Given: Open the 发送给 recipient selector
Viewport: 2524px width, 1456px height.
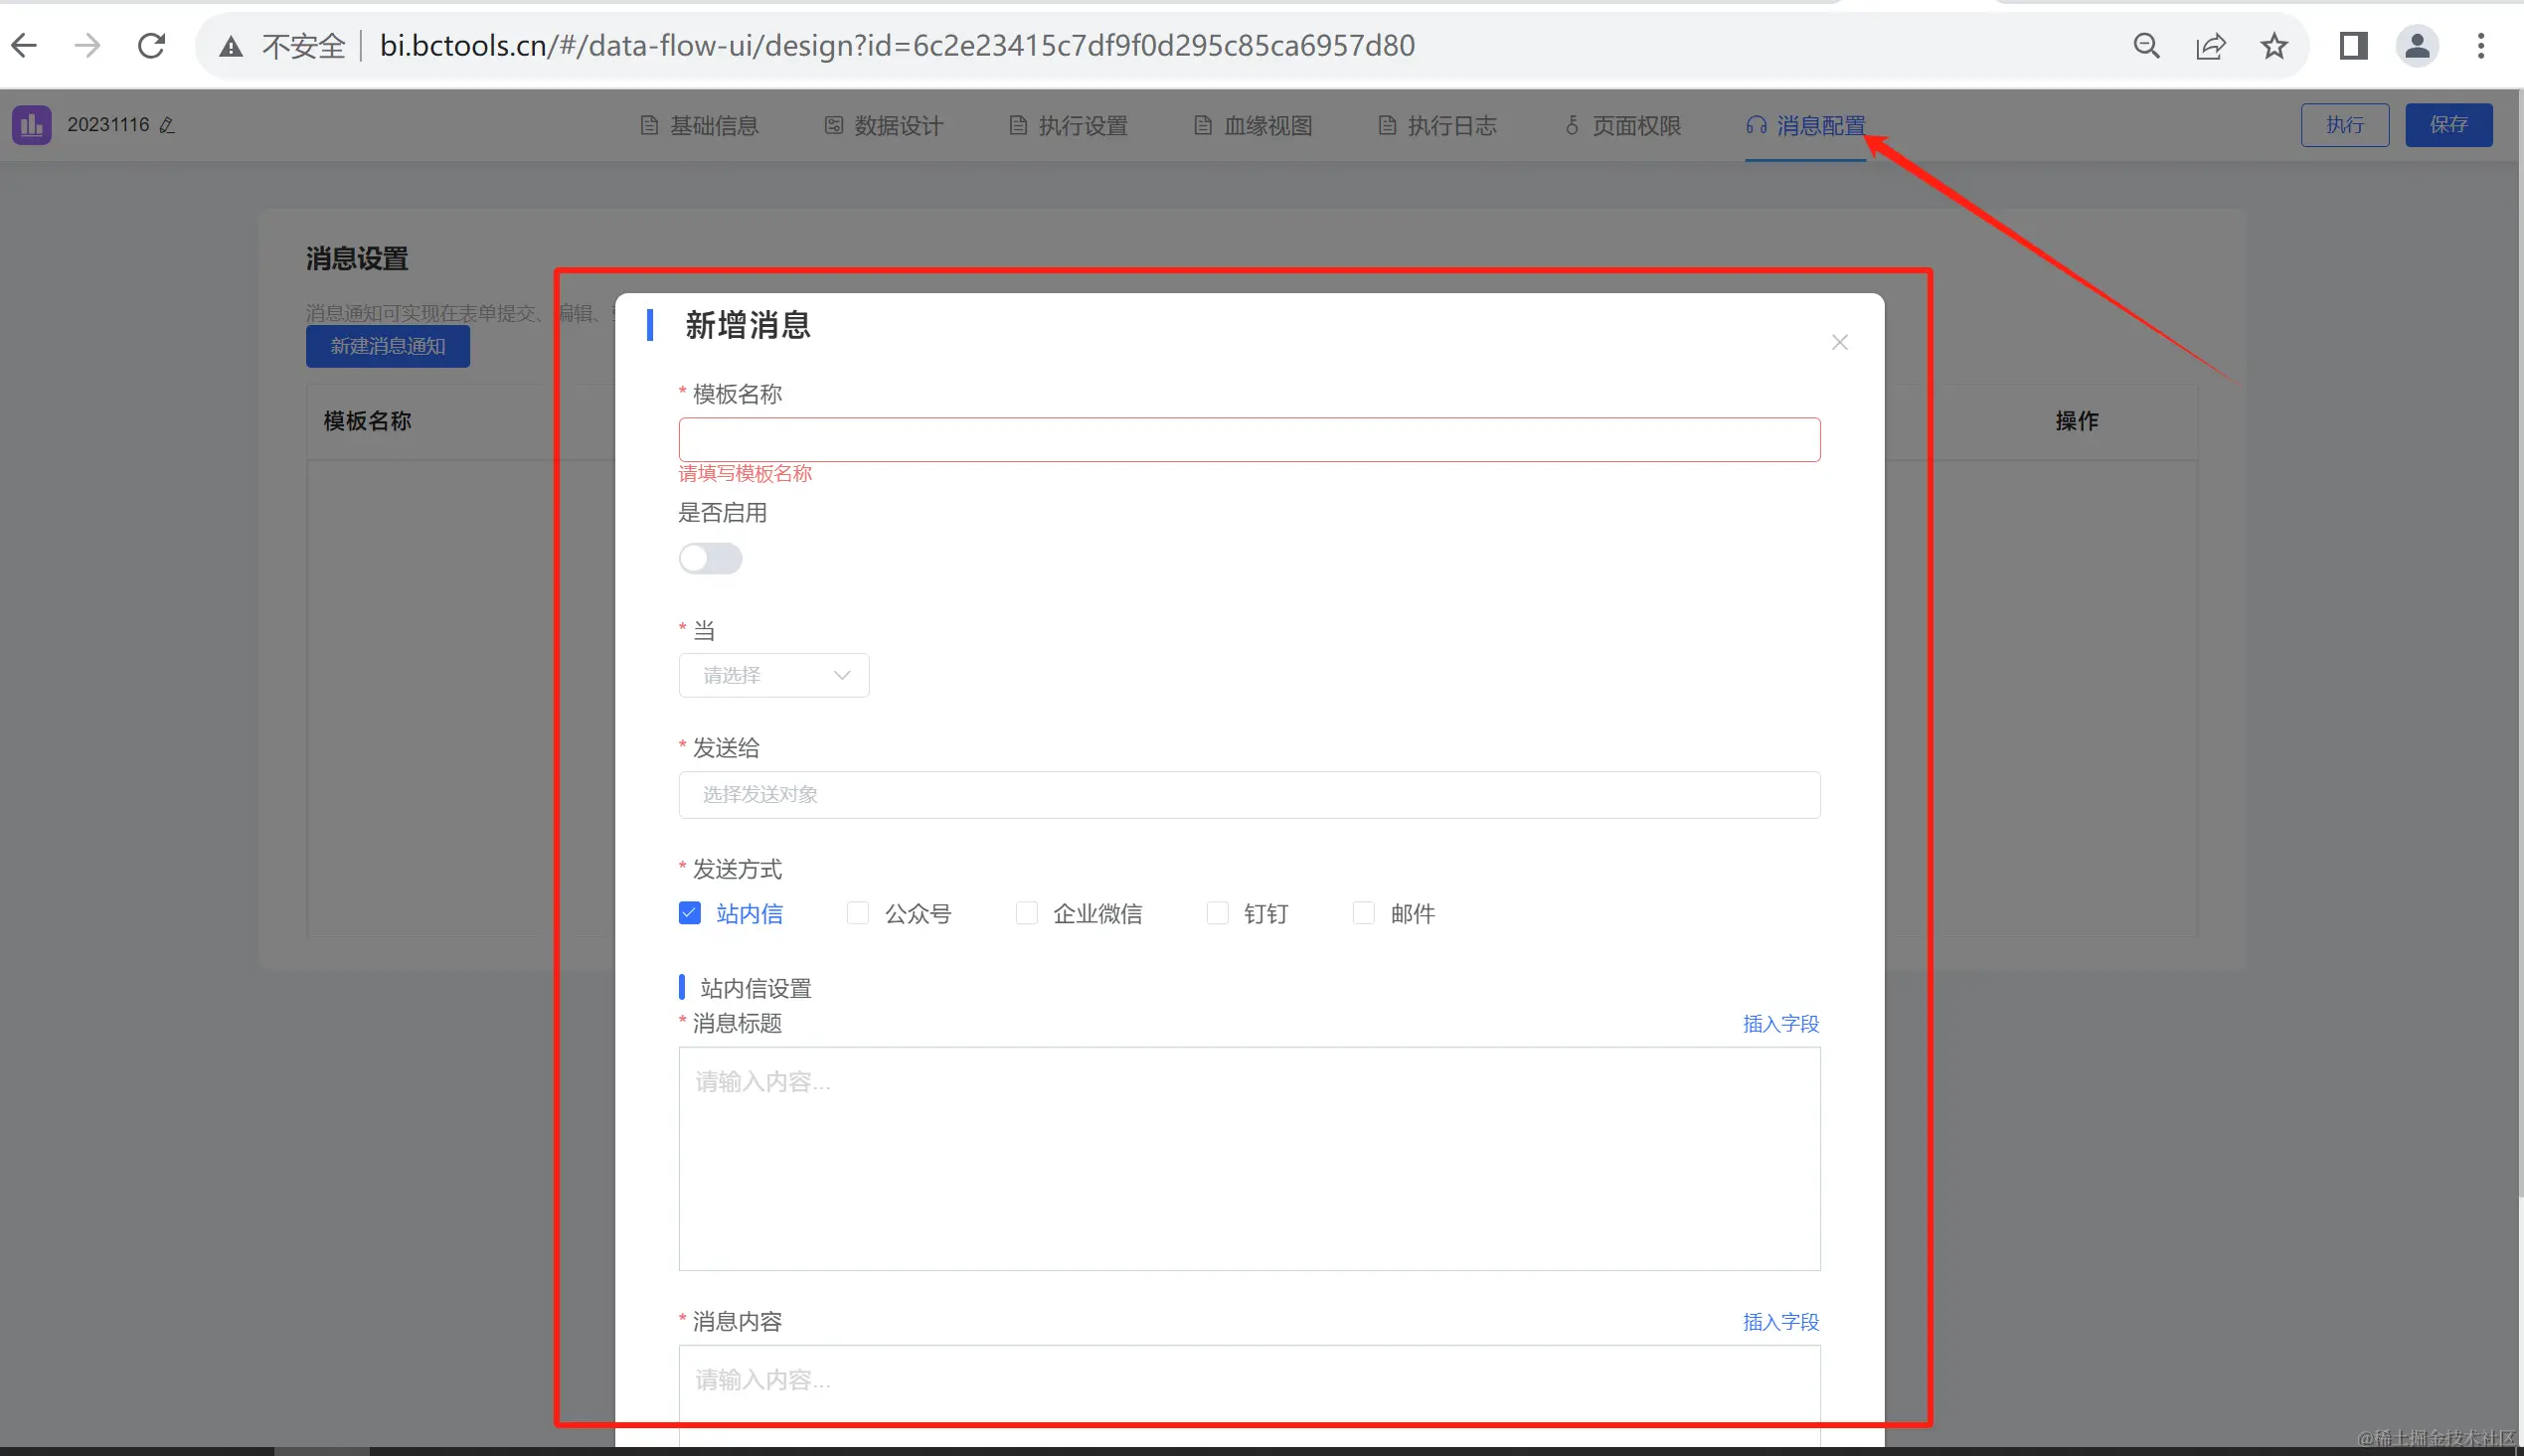Looking at the screenshot, I should [1248, 795].
